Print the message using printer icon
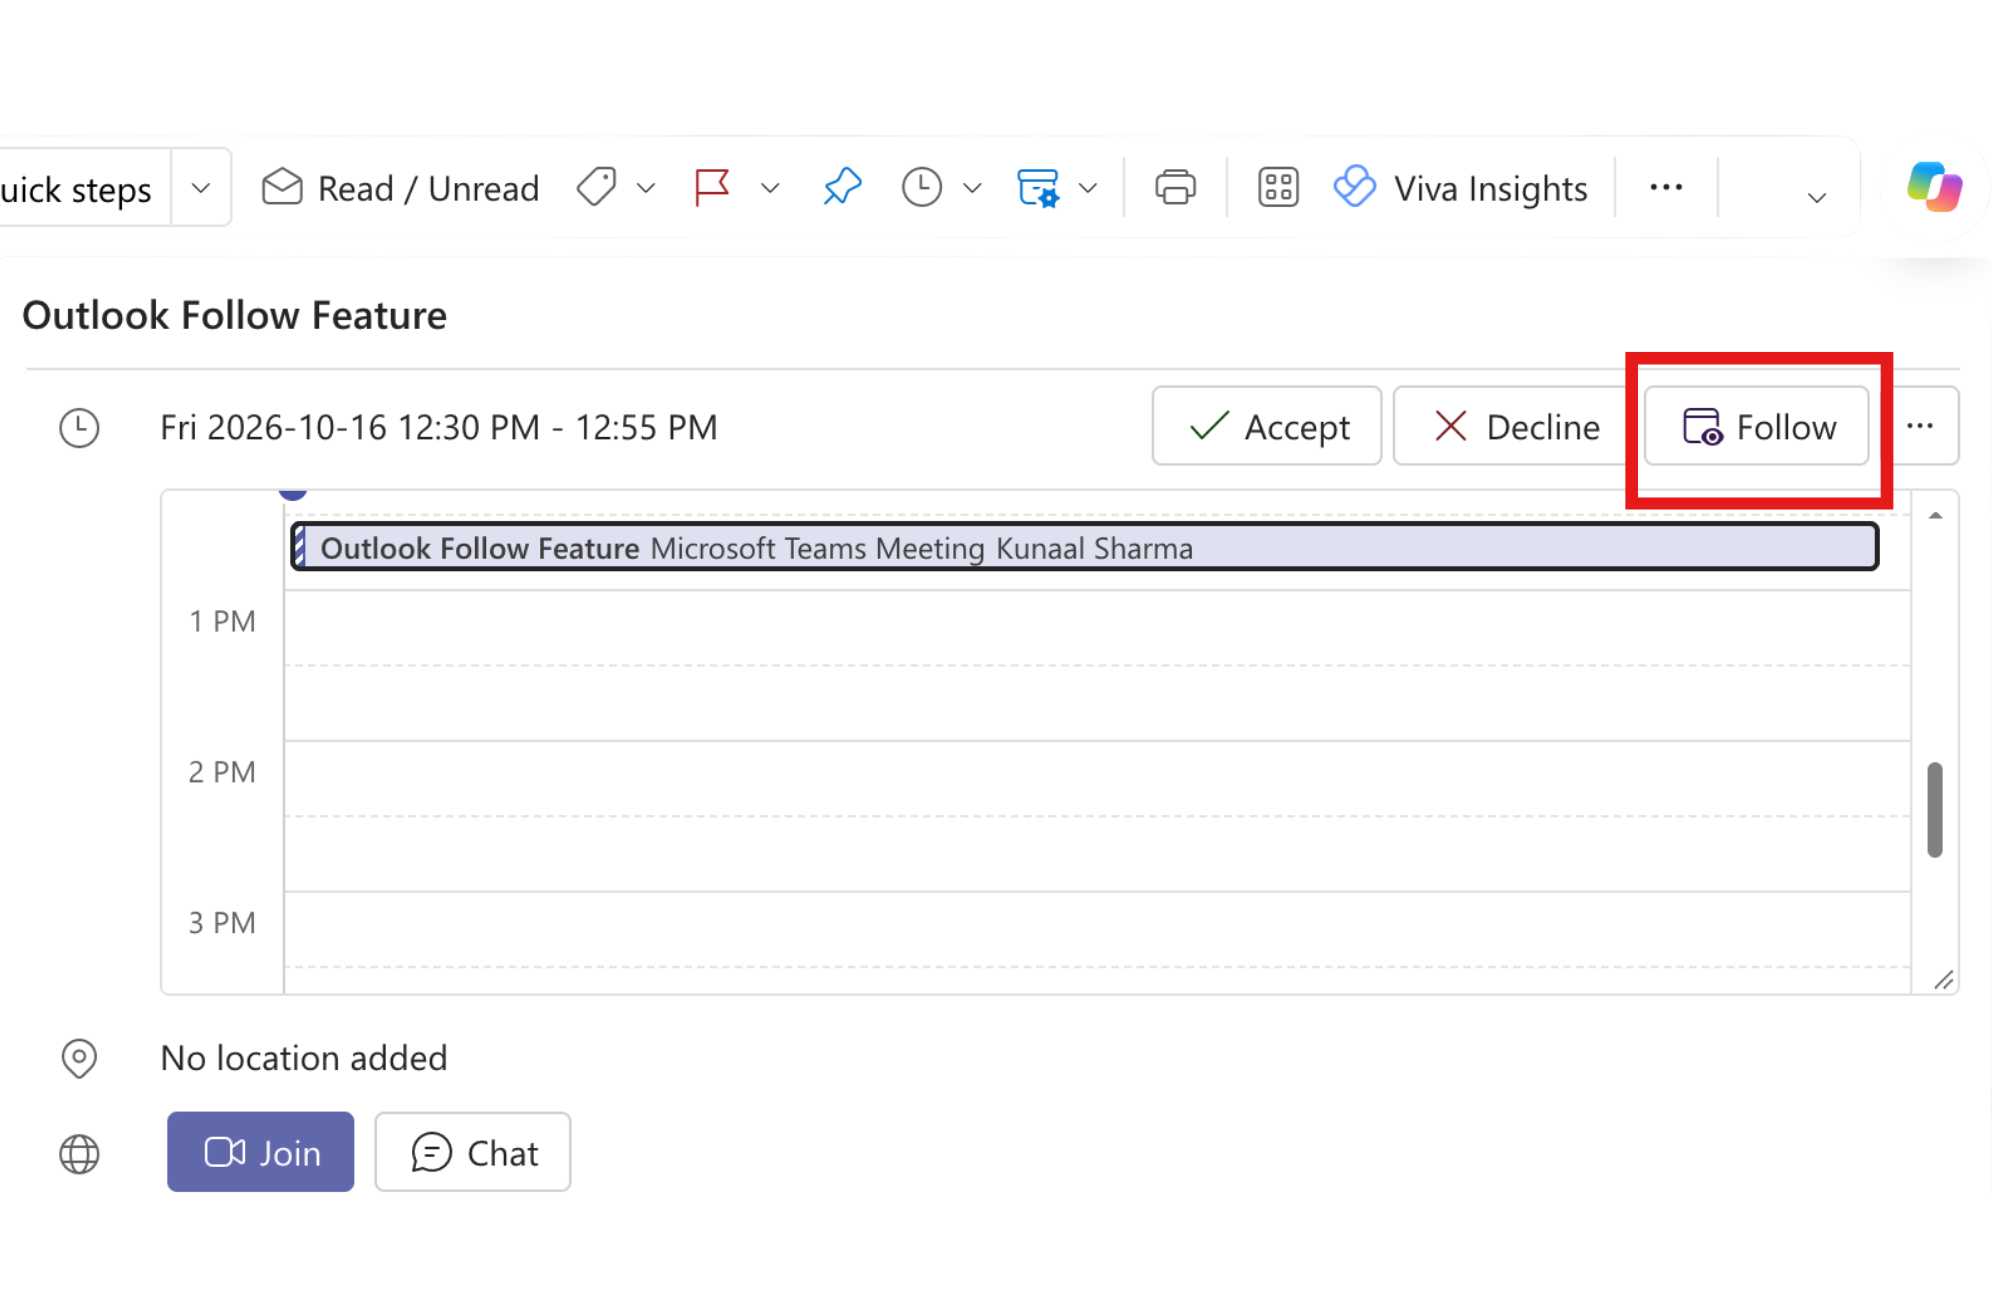The image size is (2000, 1292). pos(1175,187)
